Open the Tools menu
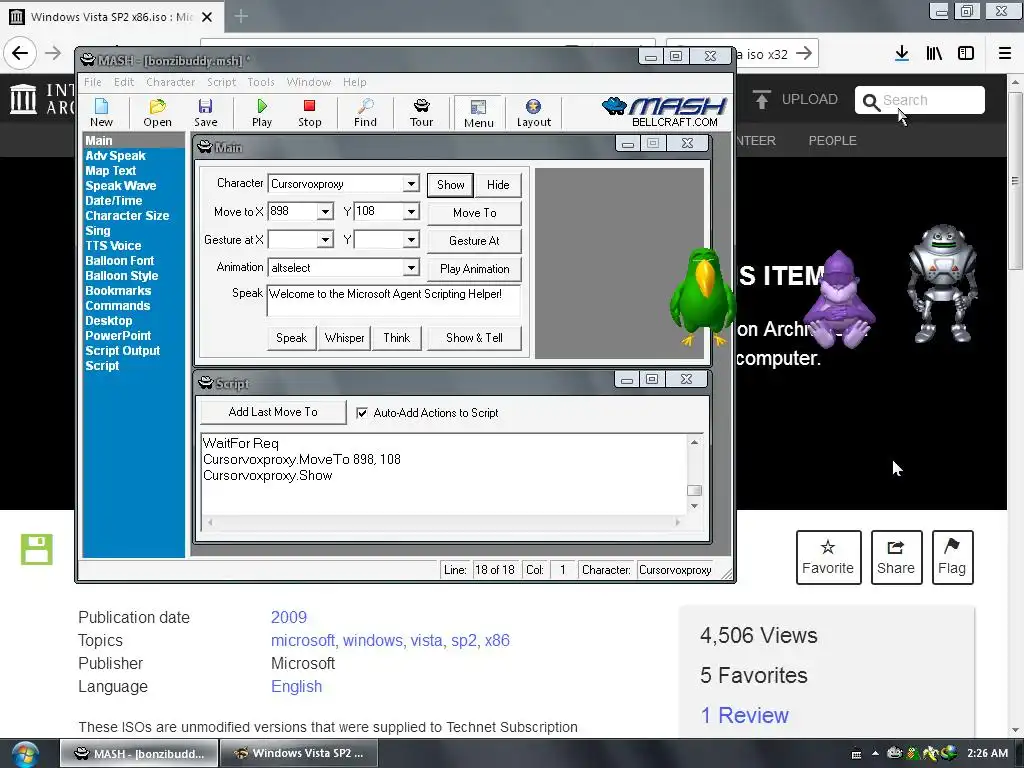The width and height of the screenshot is (1024, 768). [261, 82]
